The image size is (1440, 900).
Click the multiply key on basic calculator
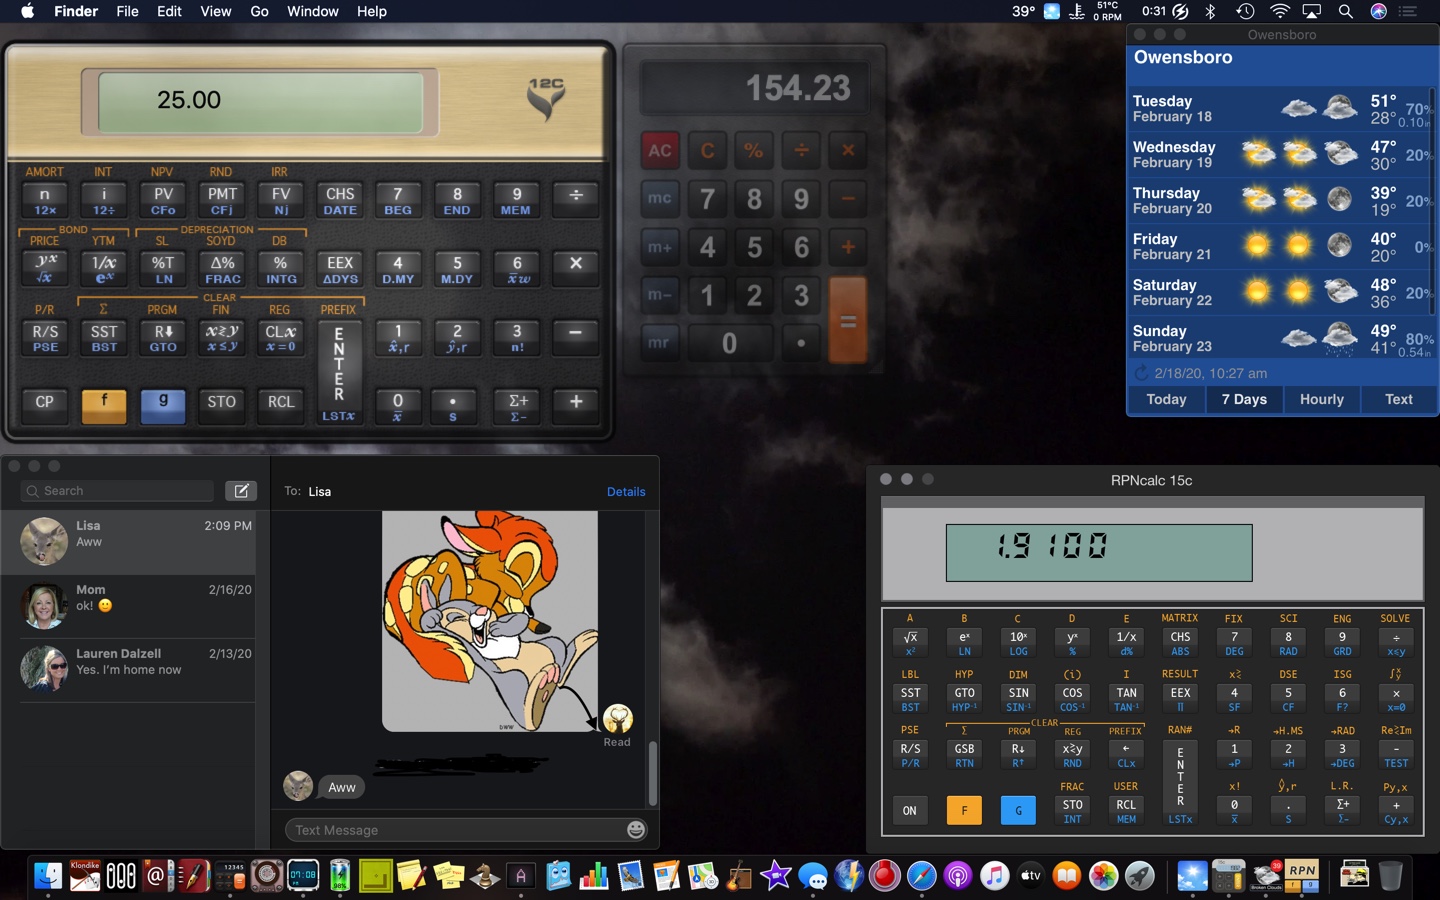[848, 151]
